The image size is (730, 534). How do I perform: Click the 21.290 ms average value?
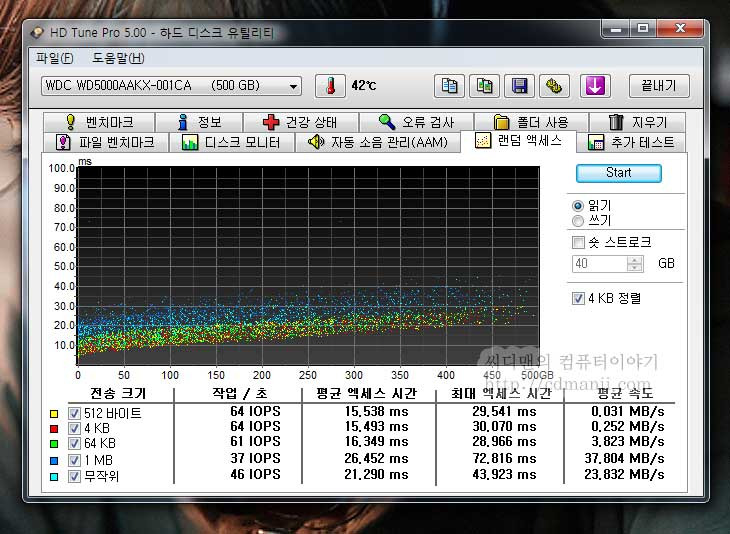click(376, 474)
